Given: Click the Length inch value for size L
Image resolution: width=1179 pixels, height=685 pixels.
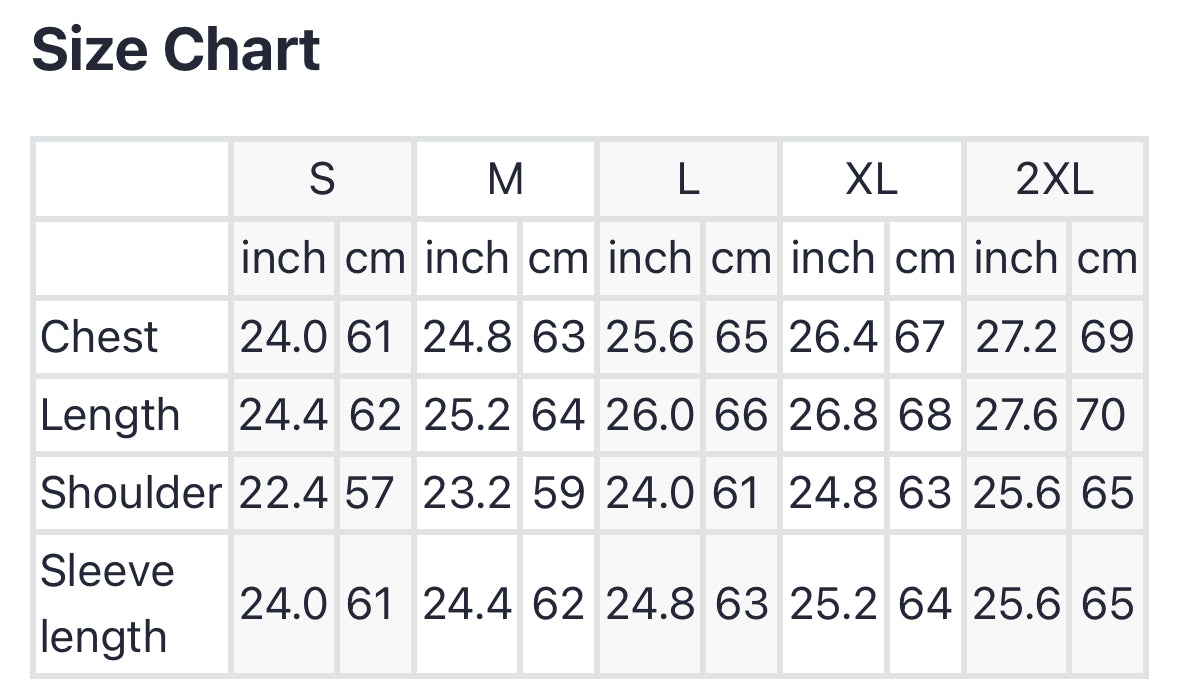Looking at the screenshot, I should [650, 415].
